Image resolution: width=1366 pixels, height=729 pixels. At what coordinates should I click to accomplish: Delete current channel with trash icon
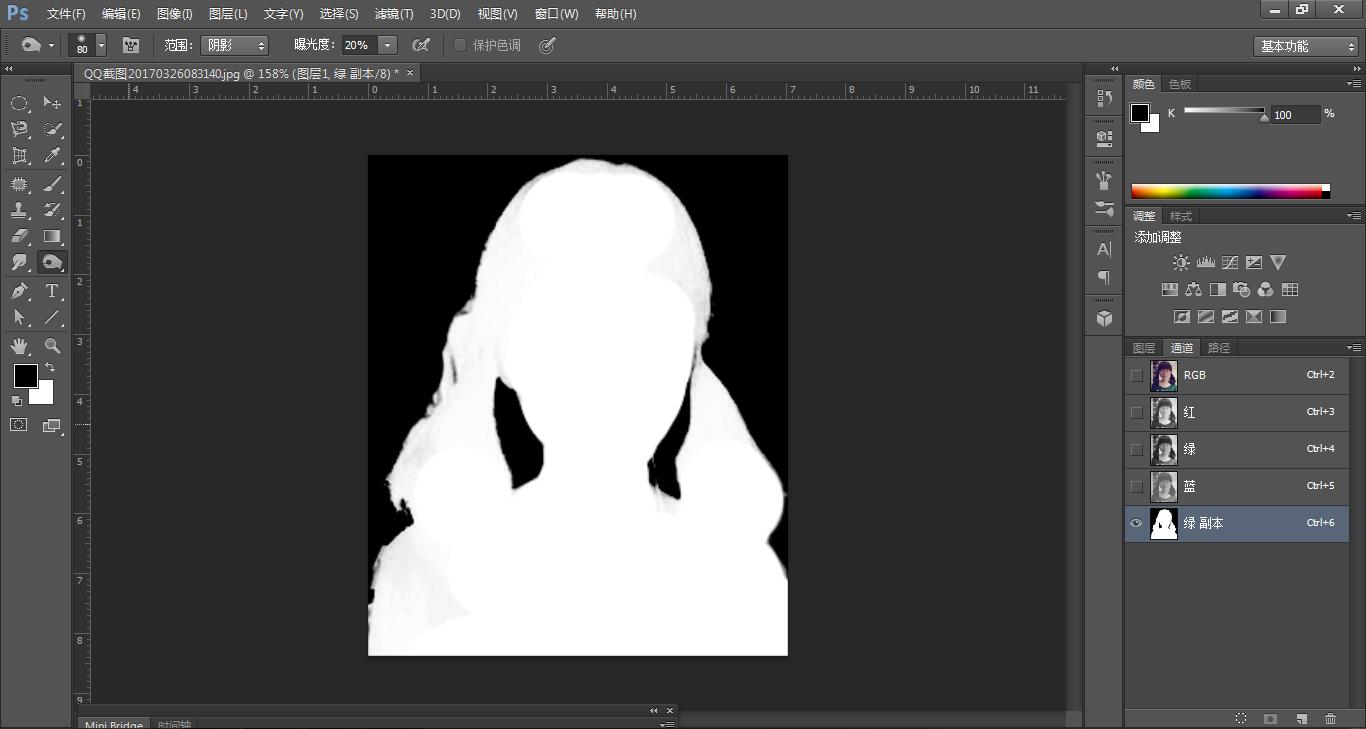(x=1330, y=718)
